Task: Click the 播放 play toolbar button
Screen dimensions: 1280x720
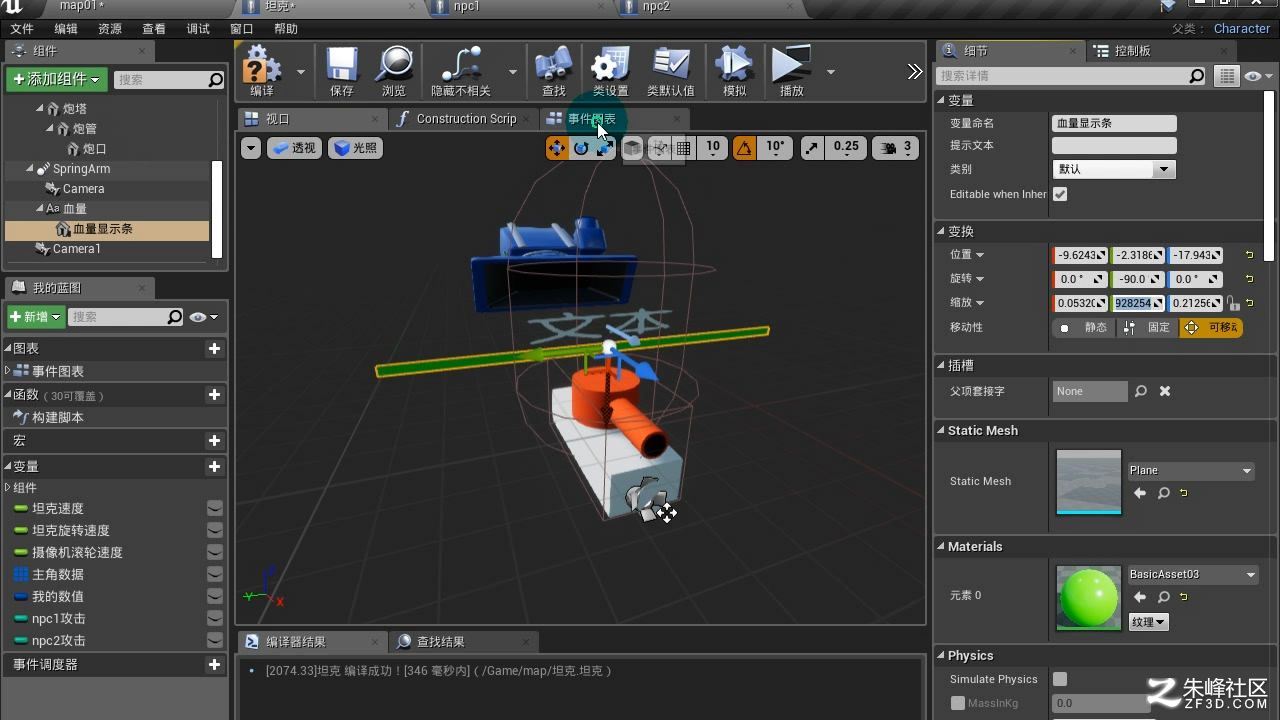Action: coord(791,71)
